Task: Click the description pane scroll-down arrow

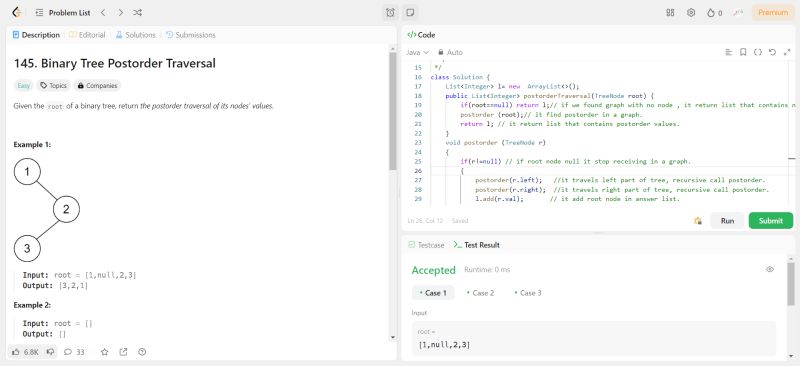Action: click(392, 337)
